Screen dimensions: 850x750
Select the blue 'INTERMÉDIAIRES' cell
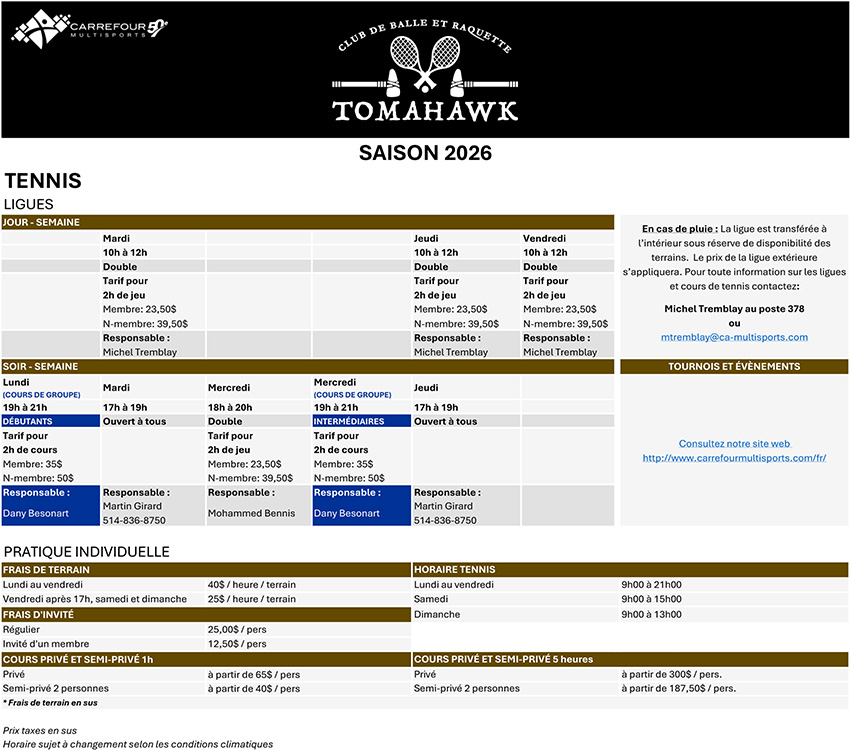coord(362,421)
